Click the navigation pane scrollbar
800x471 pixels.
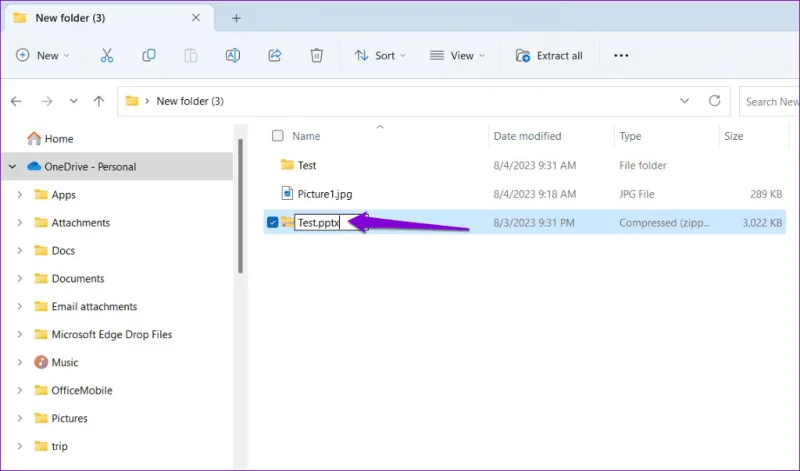pos(240,206)
